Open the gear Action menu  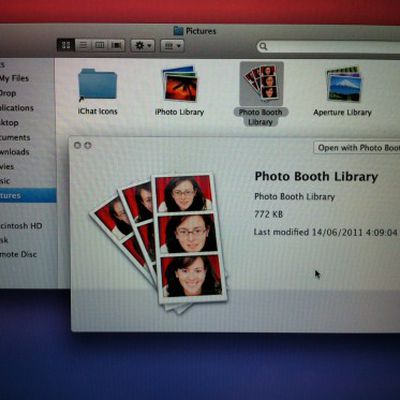143,45
